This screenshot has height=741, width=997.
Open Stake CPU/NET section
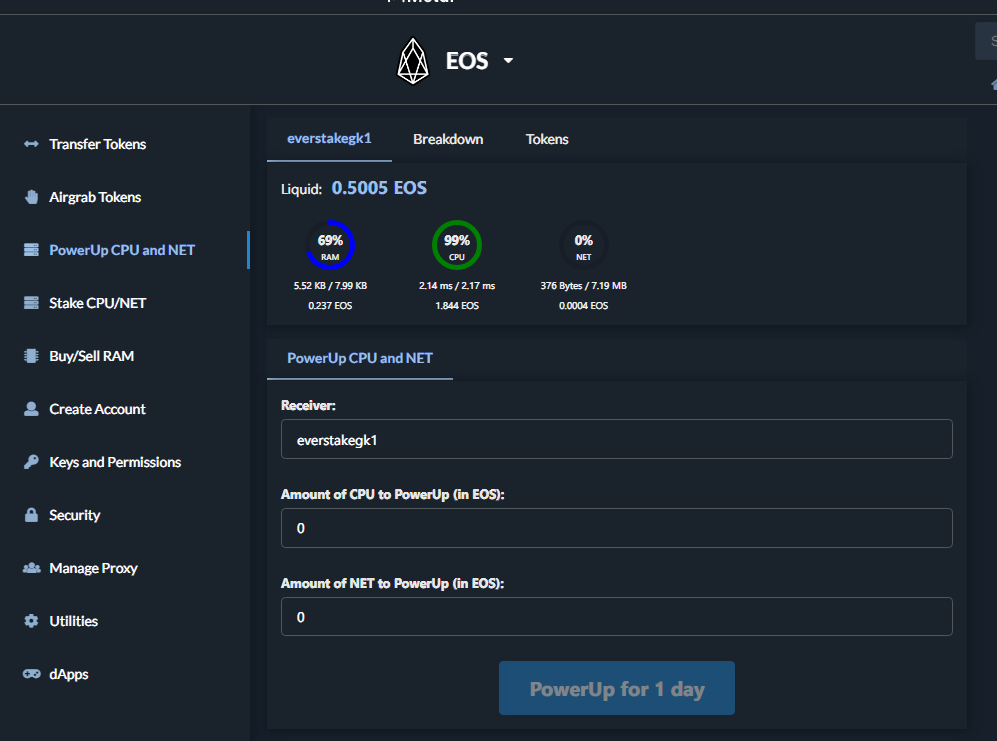point(97,303)
